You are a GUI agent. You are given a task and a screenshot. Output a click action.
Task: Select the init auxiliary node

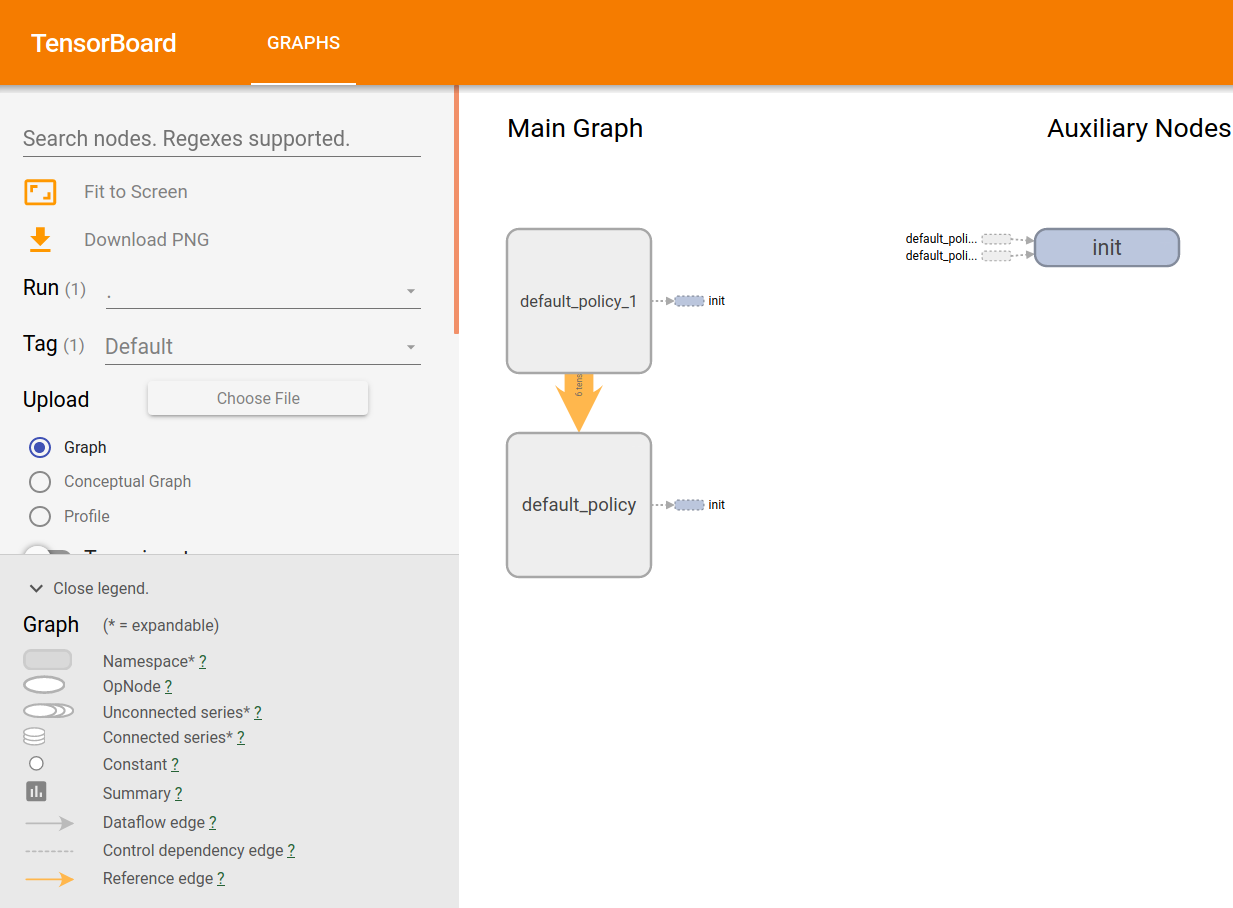coord(1107,248)
